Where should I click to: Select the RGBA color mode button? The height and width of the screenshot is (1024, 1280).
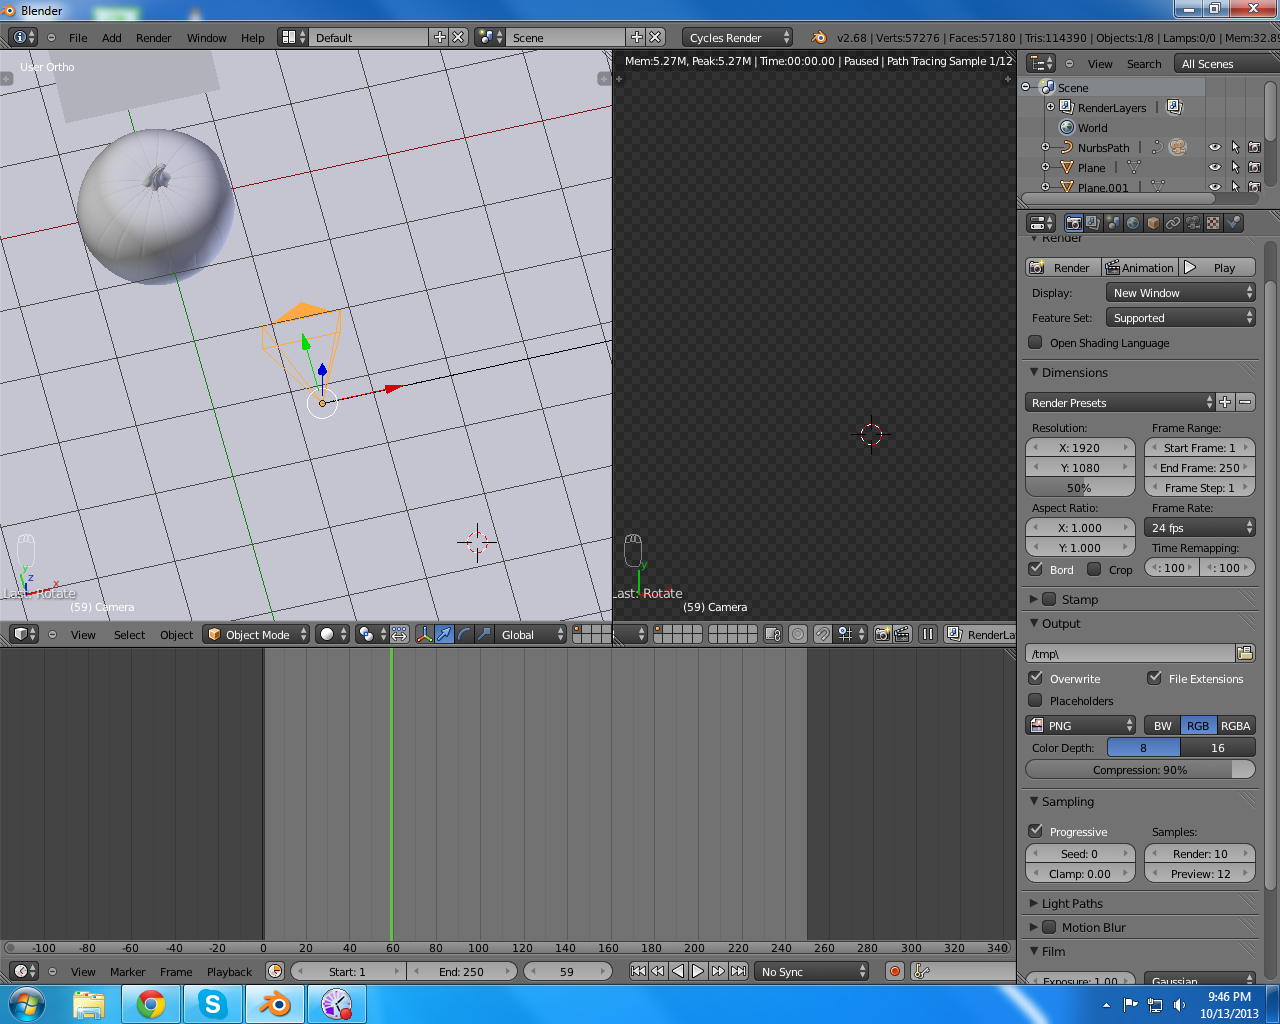tap(1235, 725)
